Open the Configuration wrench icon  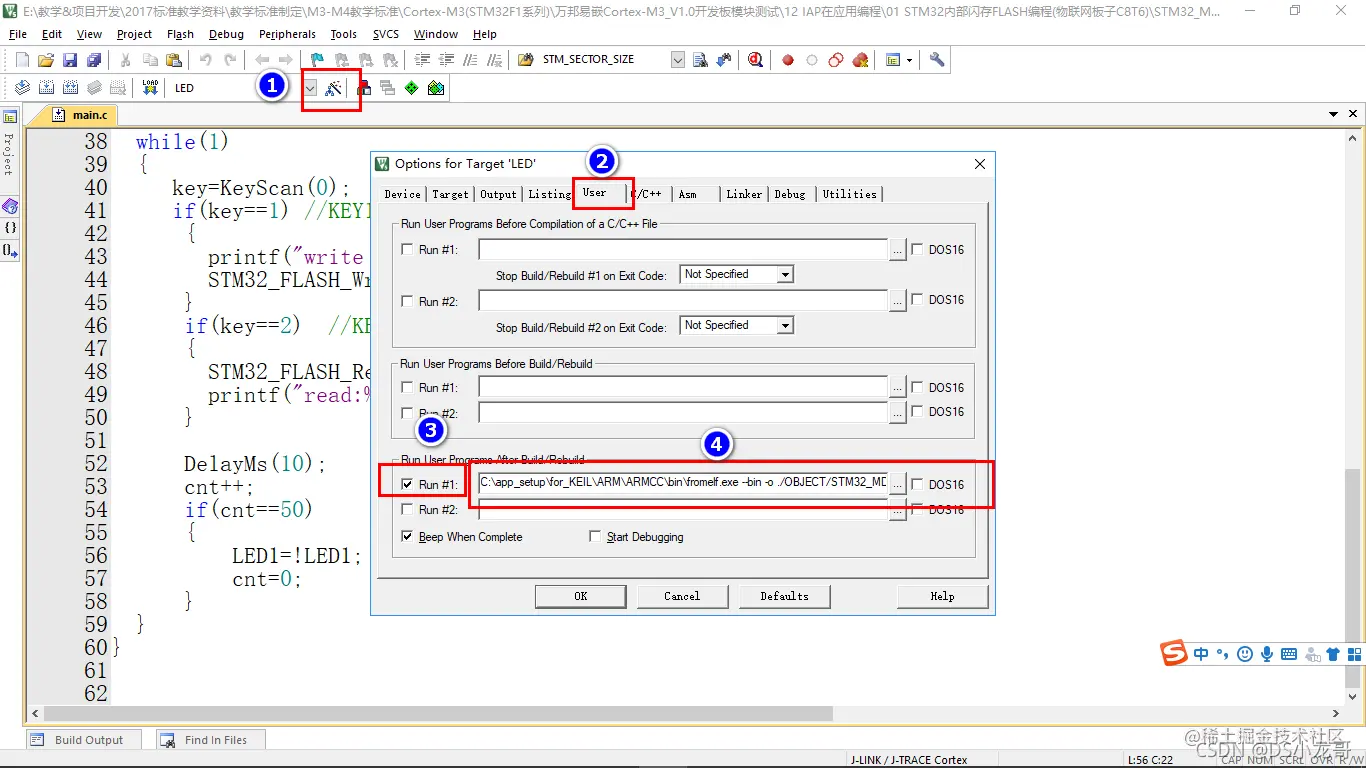point(937,60)
